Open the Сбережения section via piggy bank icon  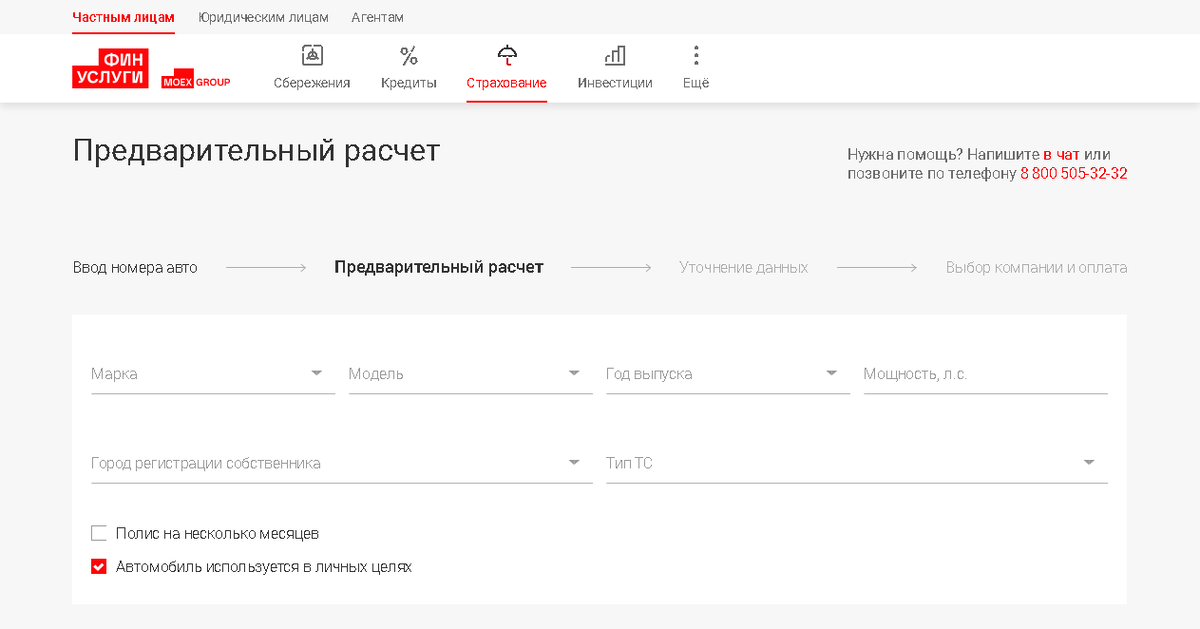coord(311,56)
